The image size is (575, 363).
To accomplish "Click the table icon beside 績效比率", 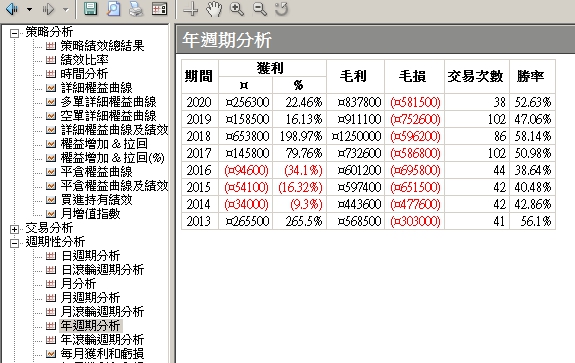I will (x=51, y=60).
